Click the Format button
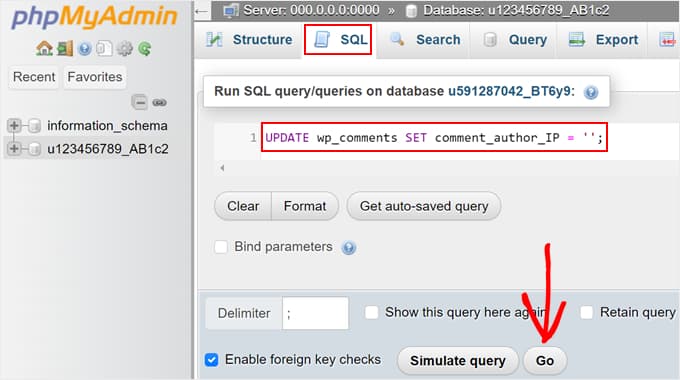 tap(305, 206)
